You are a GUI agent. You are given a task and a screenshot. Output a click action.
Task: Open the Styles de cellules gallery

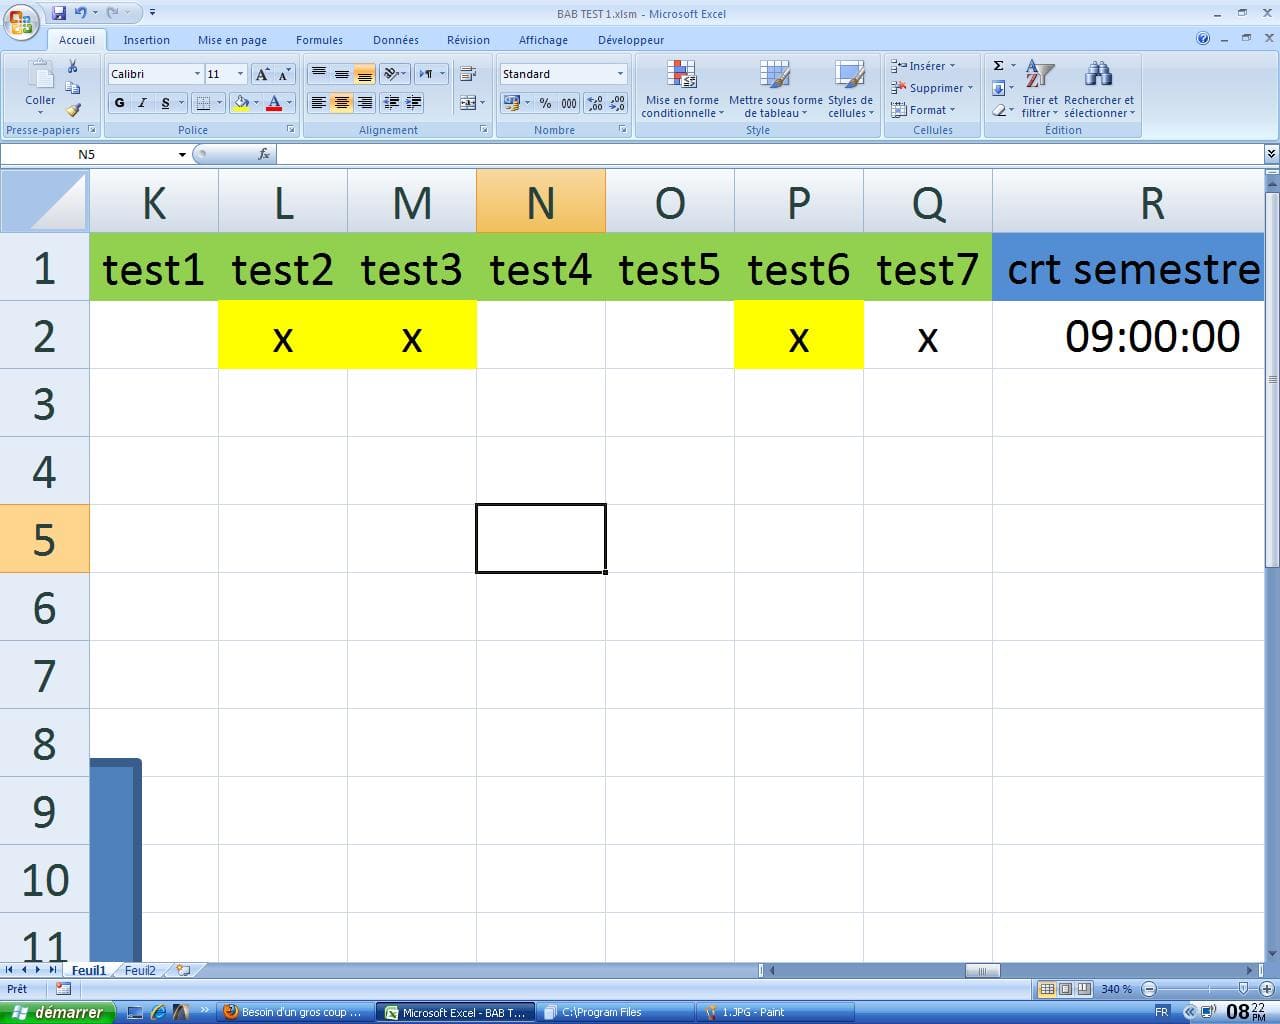(x=850, y=89)
